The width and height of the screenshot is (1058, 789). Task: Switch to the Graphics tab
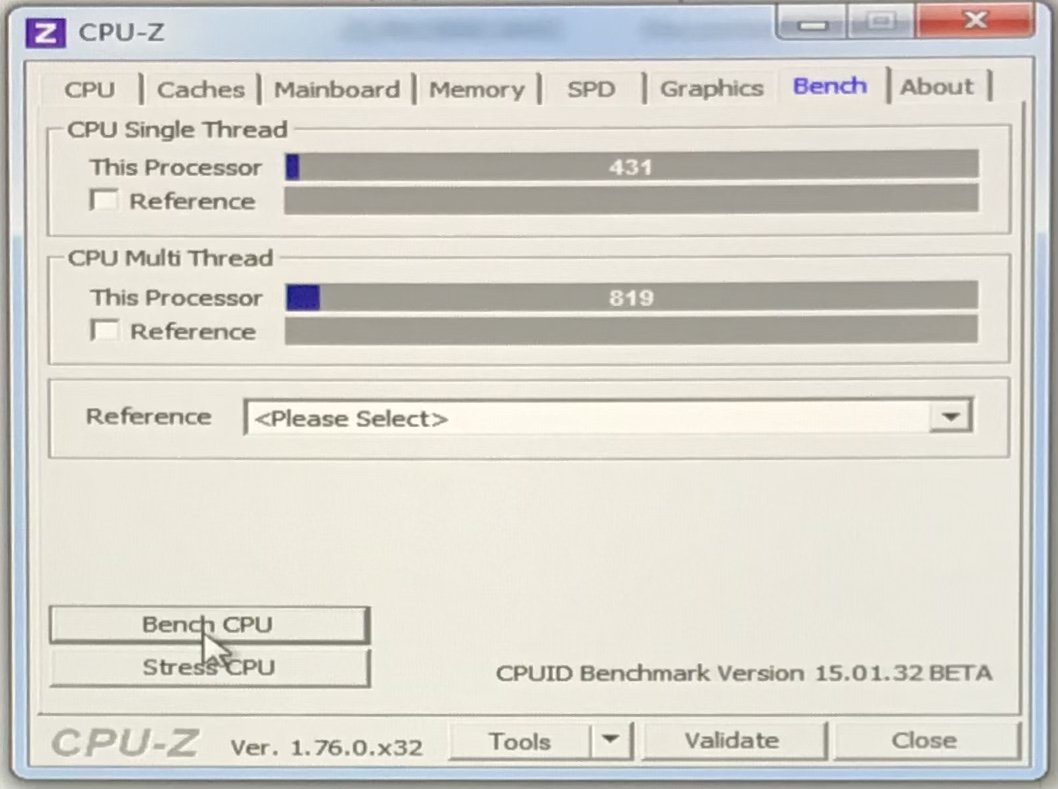[x=711, y=89]
